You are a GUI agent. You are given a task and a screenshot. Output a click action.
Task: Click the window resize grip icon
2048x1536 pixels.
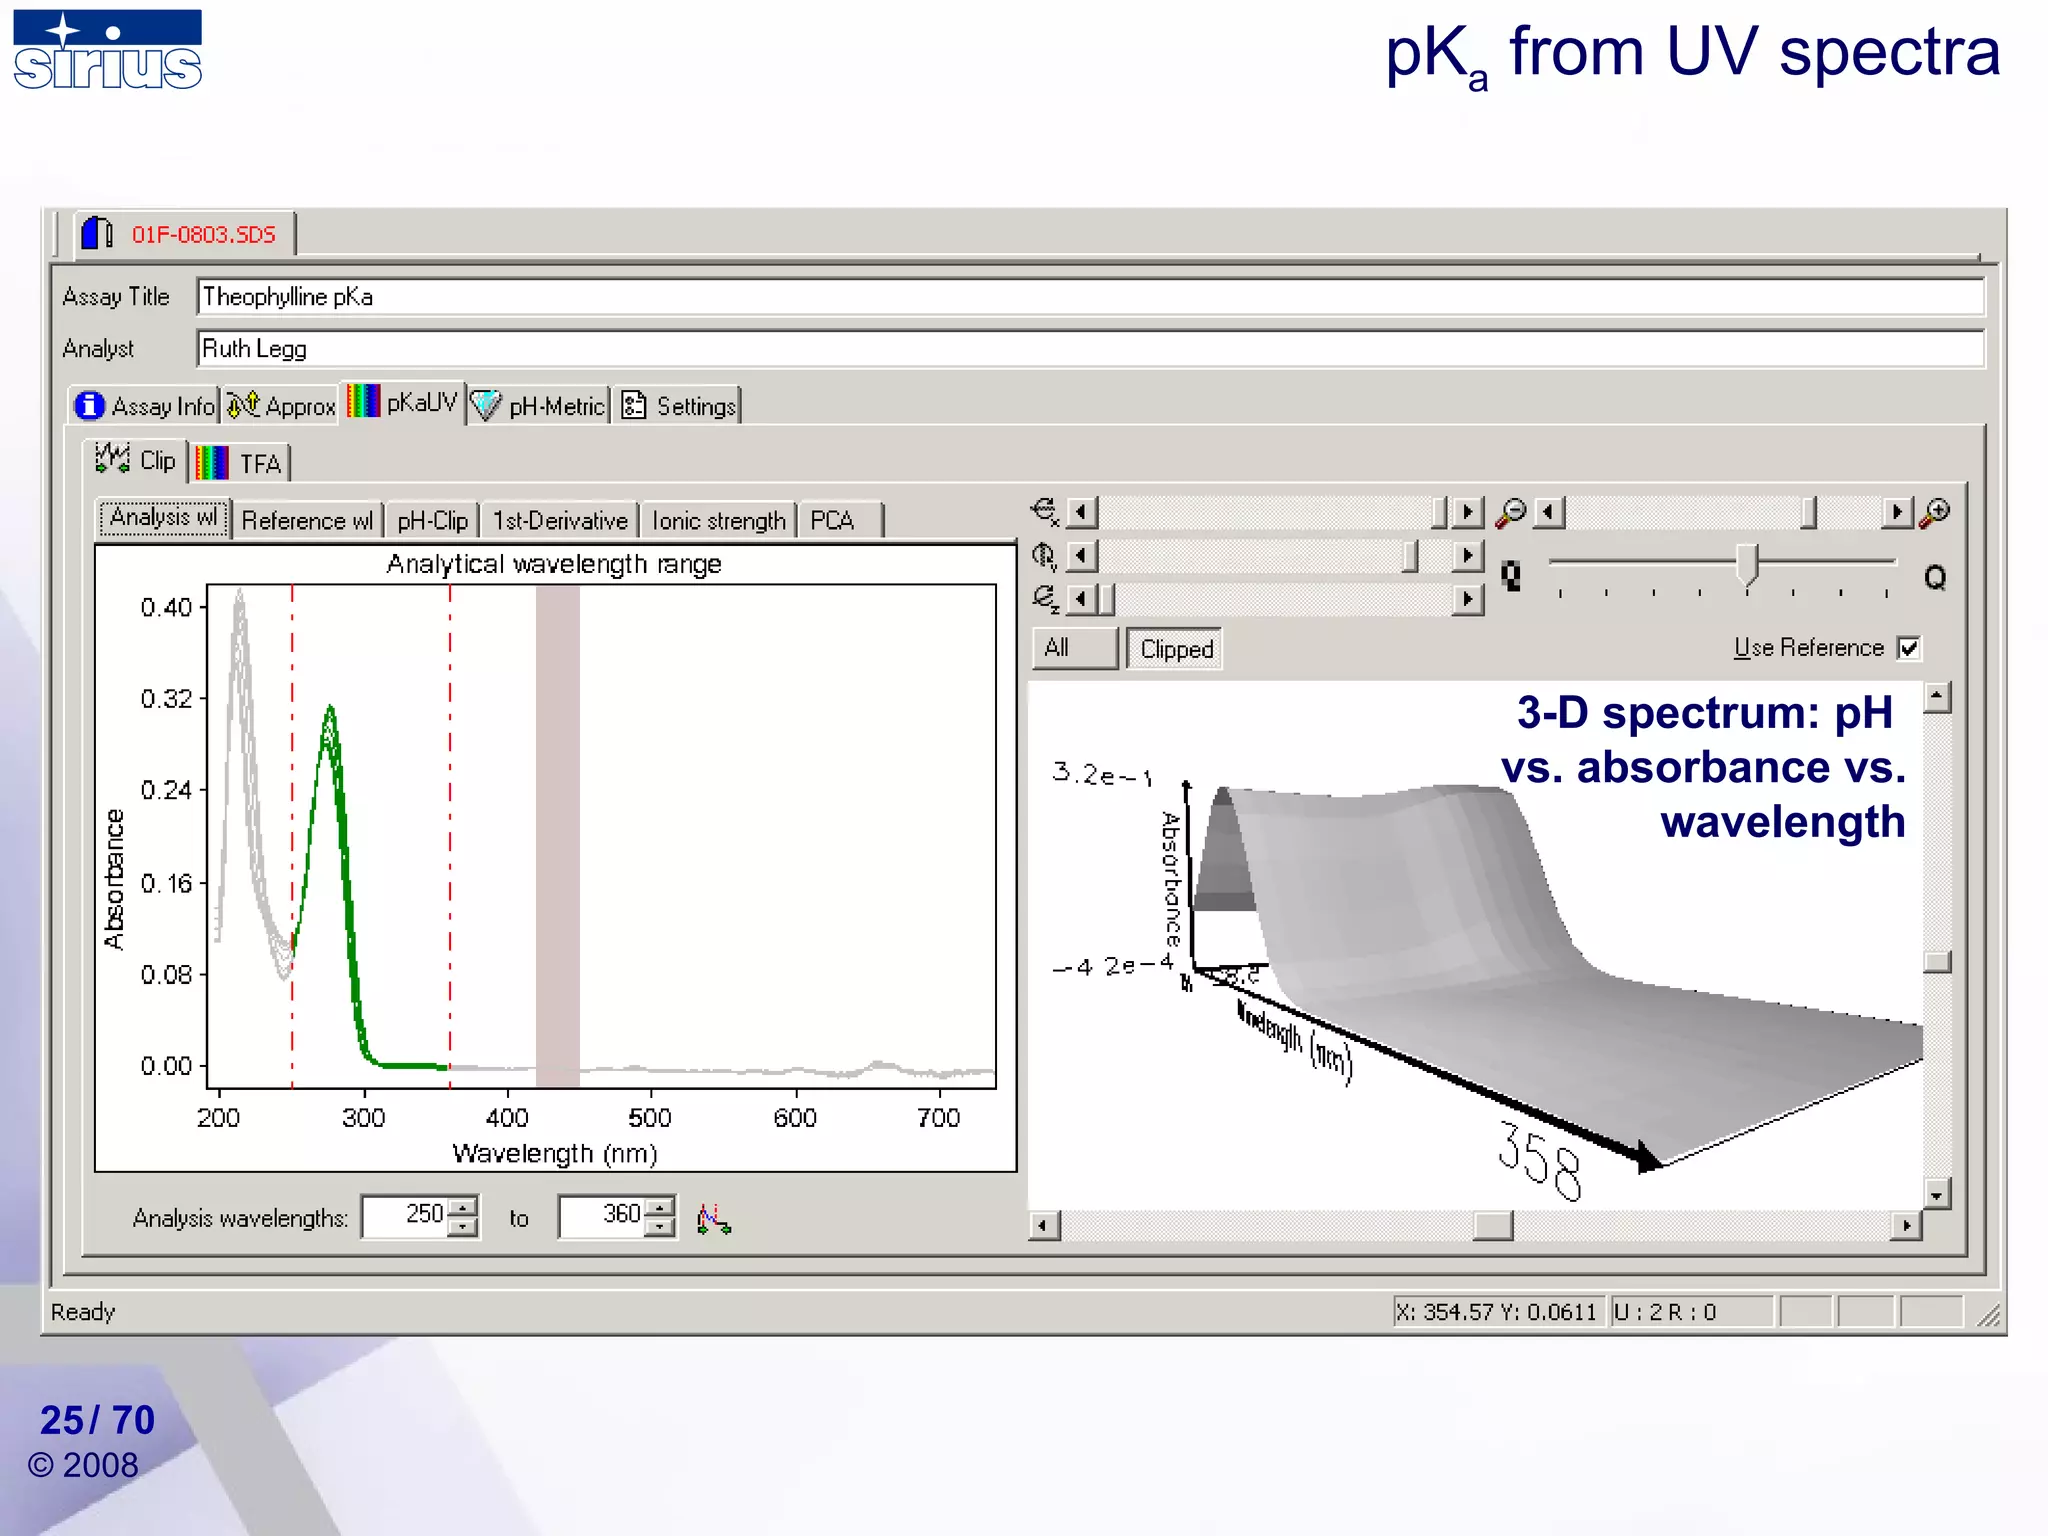tap(1988, 1315)
